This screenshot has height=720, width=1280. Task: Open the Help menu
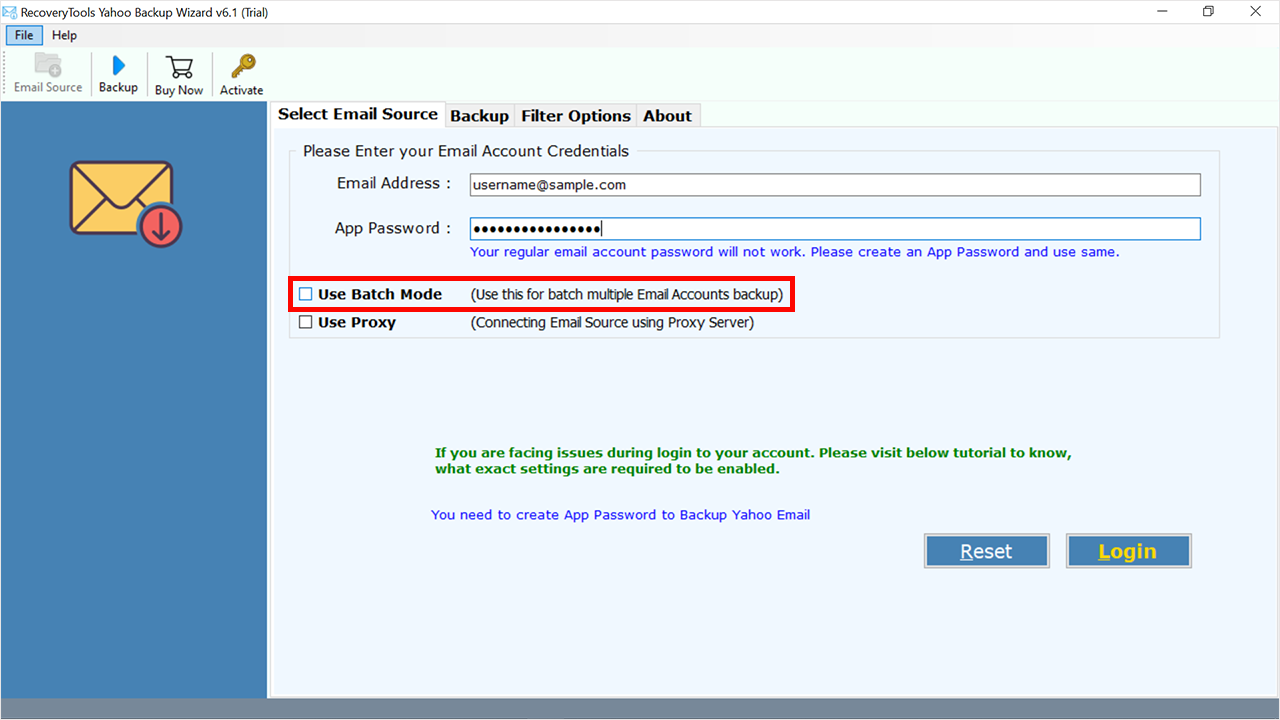64,35
